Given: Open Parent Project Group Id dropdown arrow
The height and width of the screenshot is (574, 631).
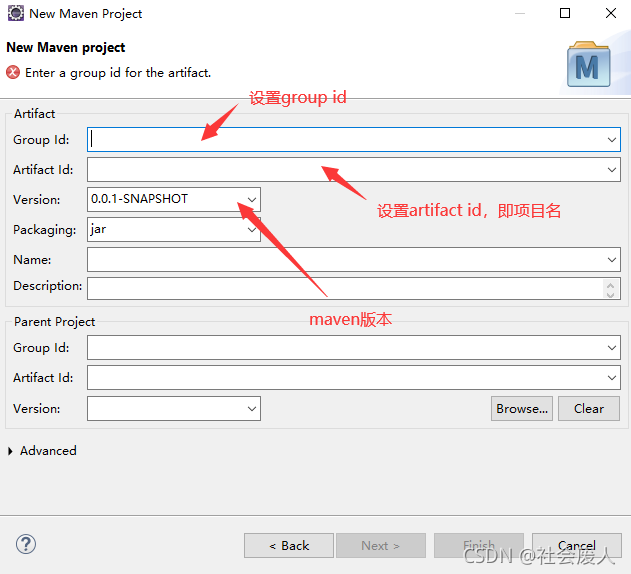Looking at the screenshot, I should (x=612, y=347).
